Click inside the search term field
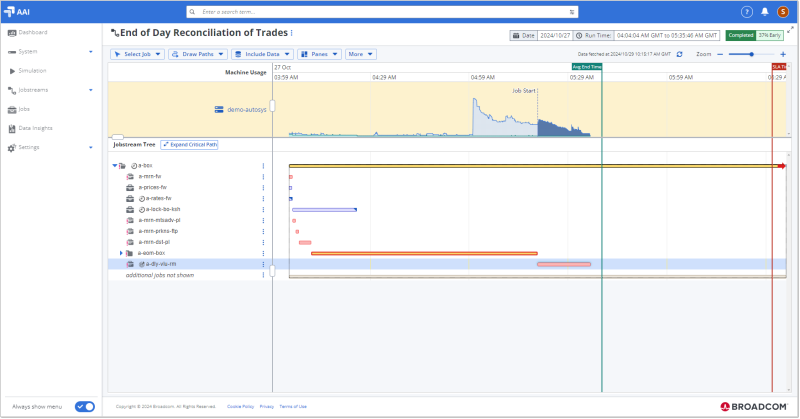The width and height of the screenshot is (800, 419). click(x=383, y=12)
